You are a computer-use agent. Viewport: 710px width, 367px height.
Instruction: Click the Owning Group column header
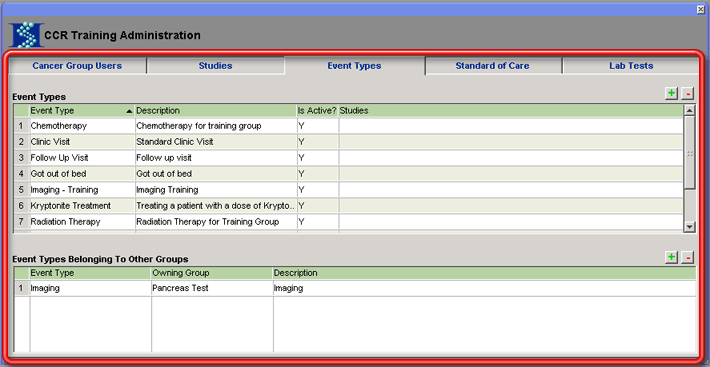(212, 273)
